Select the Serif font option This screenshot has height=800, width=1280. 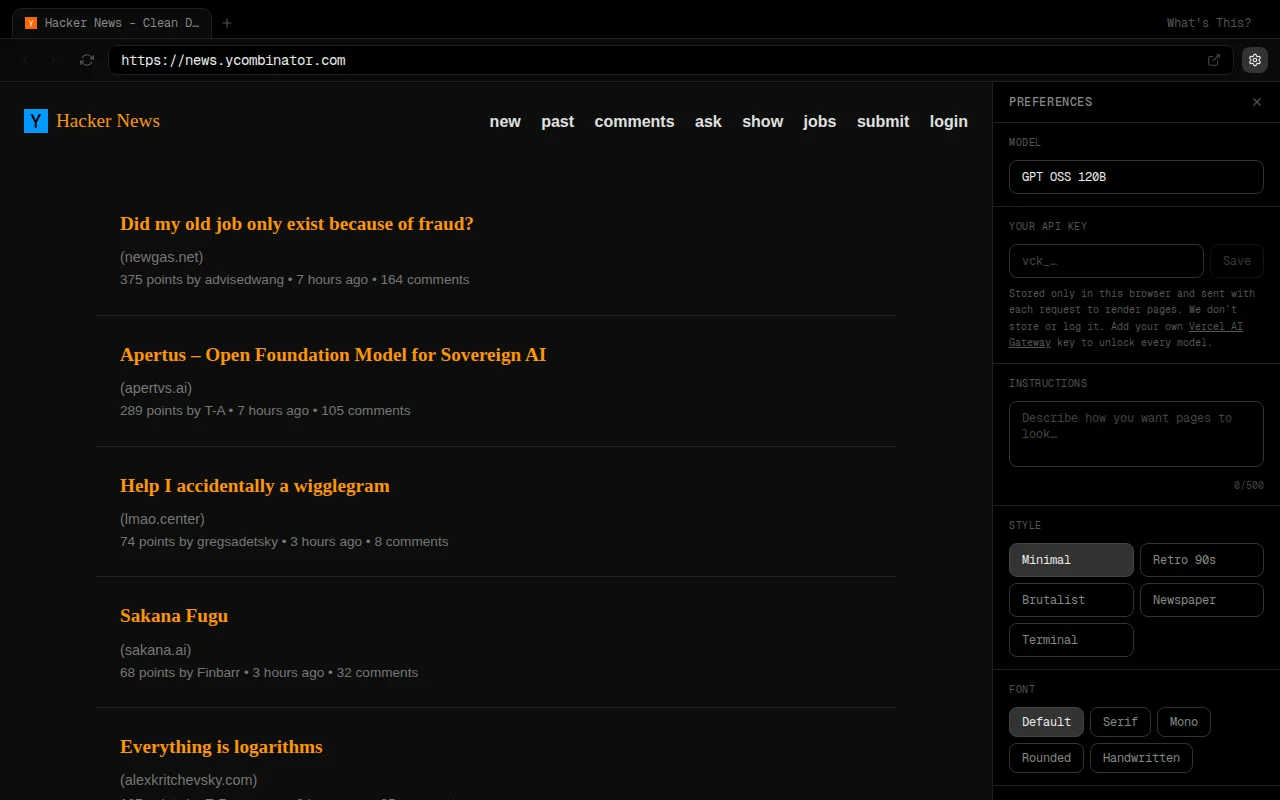click(x=1120, y=722)
